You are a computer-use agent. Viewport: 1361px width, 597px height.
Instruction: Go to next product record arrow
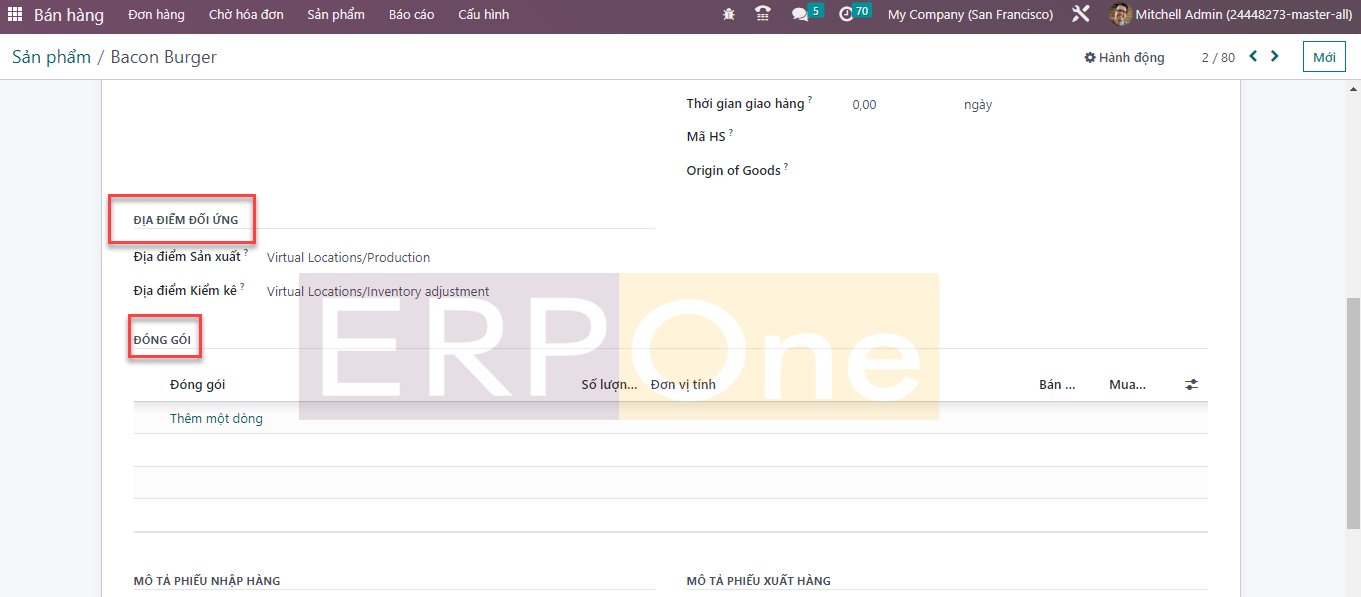tap(1275, 57)
